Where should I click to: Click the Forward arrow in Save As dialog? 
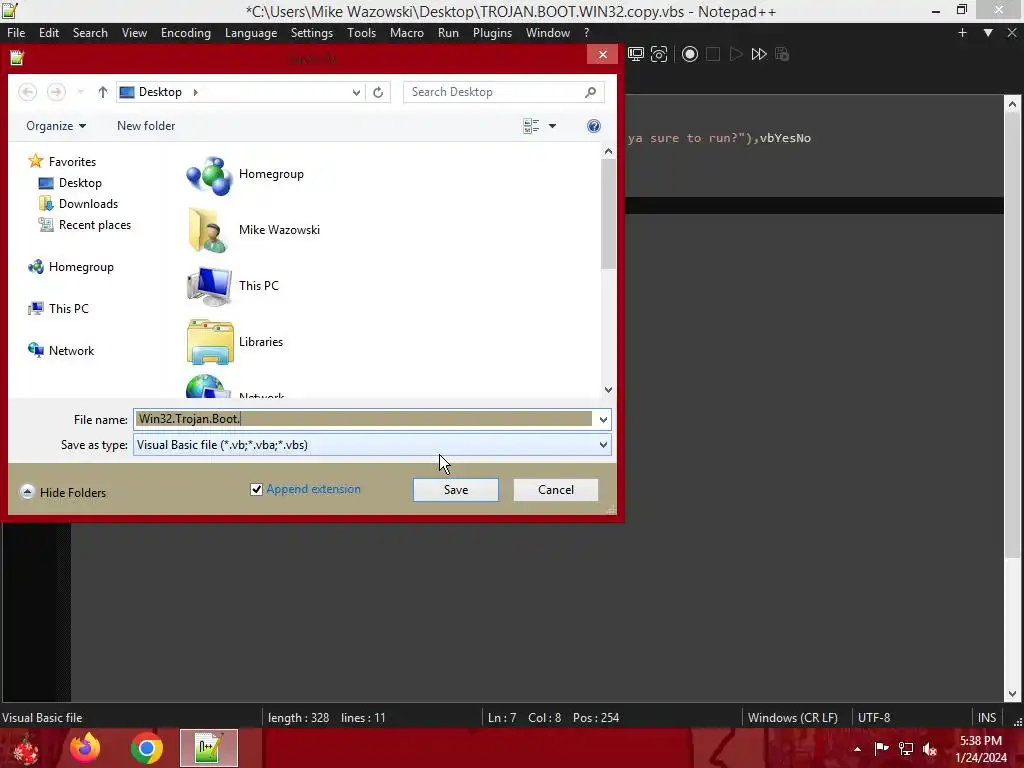coord(56,92)
